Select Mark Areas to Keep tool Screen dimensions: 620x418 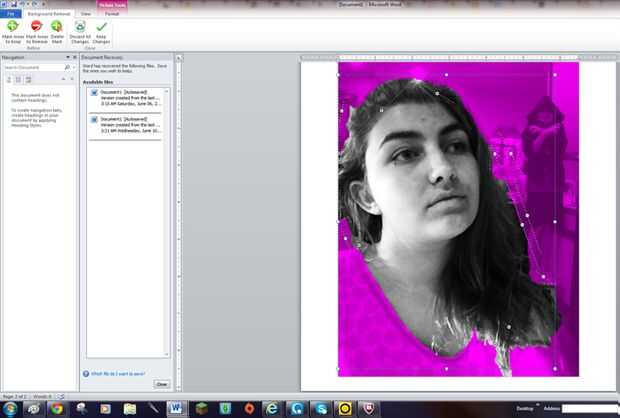(x=13, y=32)
